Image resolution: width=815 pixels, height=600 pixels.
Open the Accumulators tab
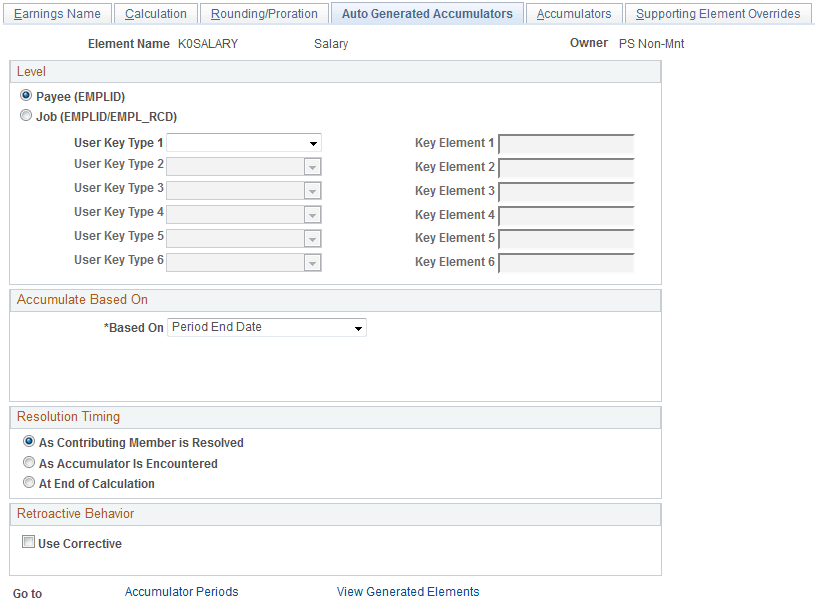574,13
